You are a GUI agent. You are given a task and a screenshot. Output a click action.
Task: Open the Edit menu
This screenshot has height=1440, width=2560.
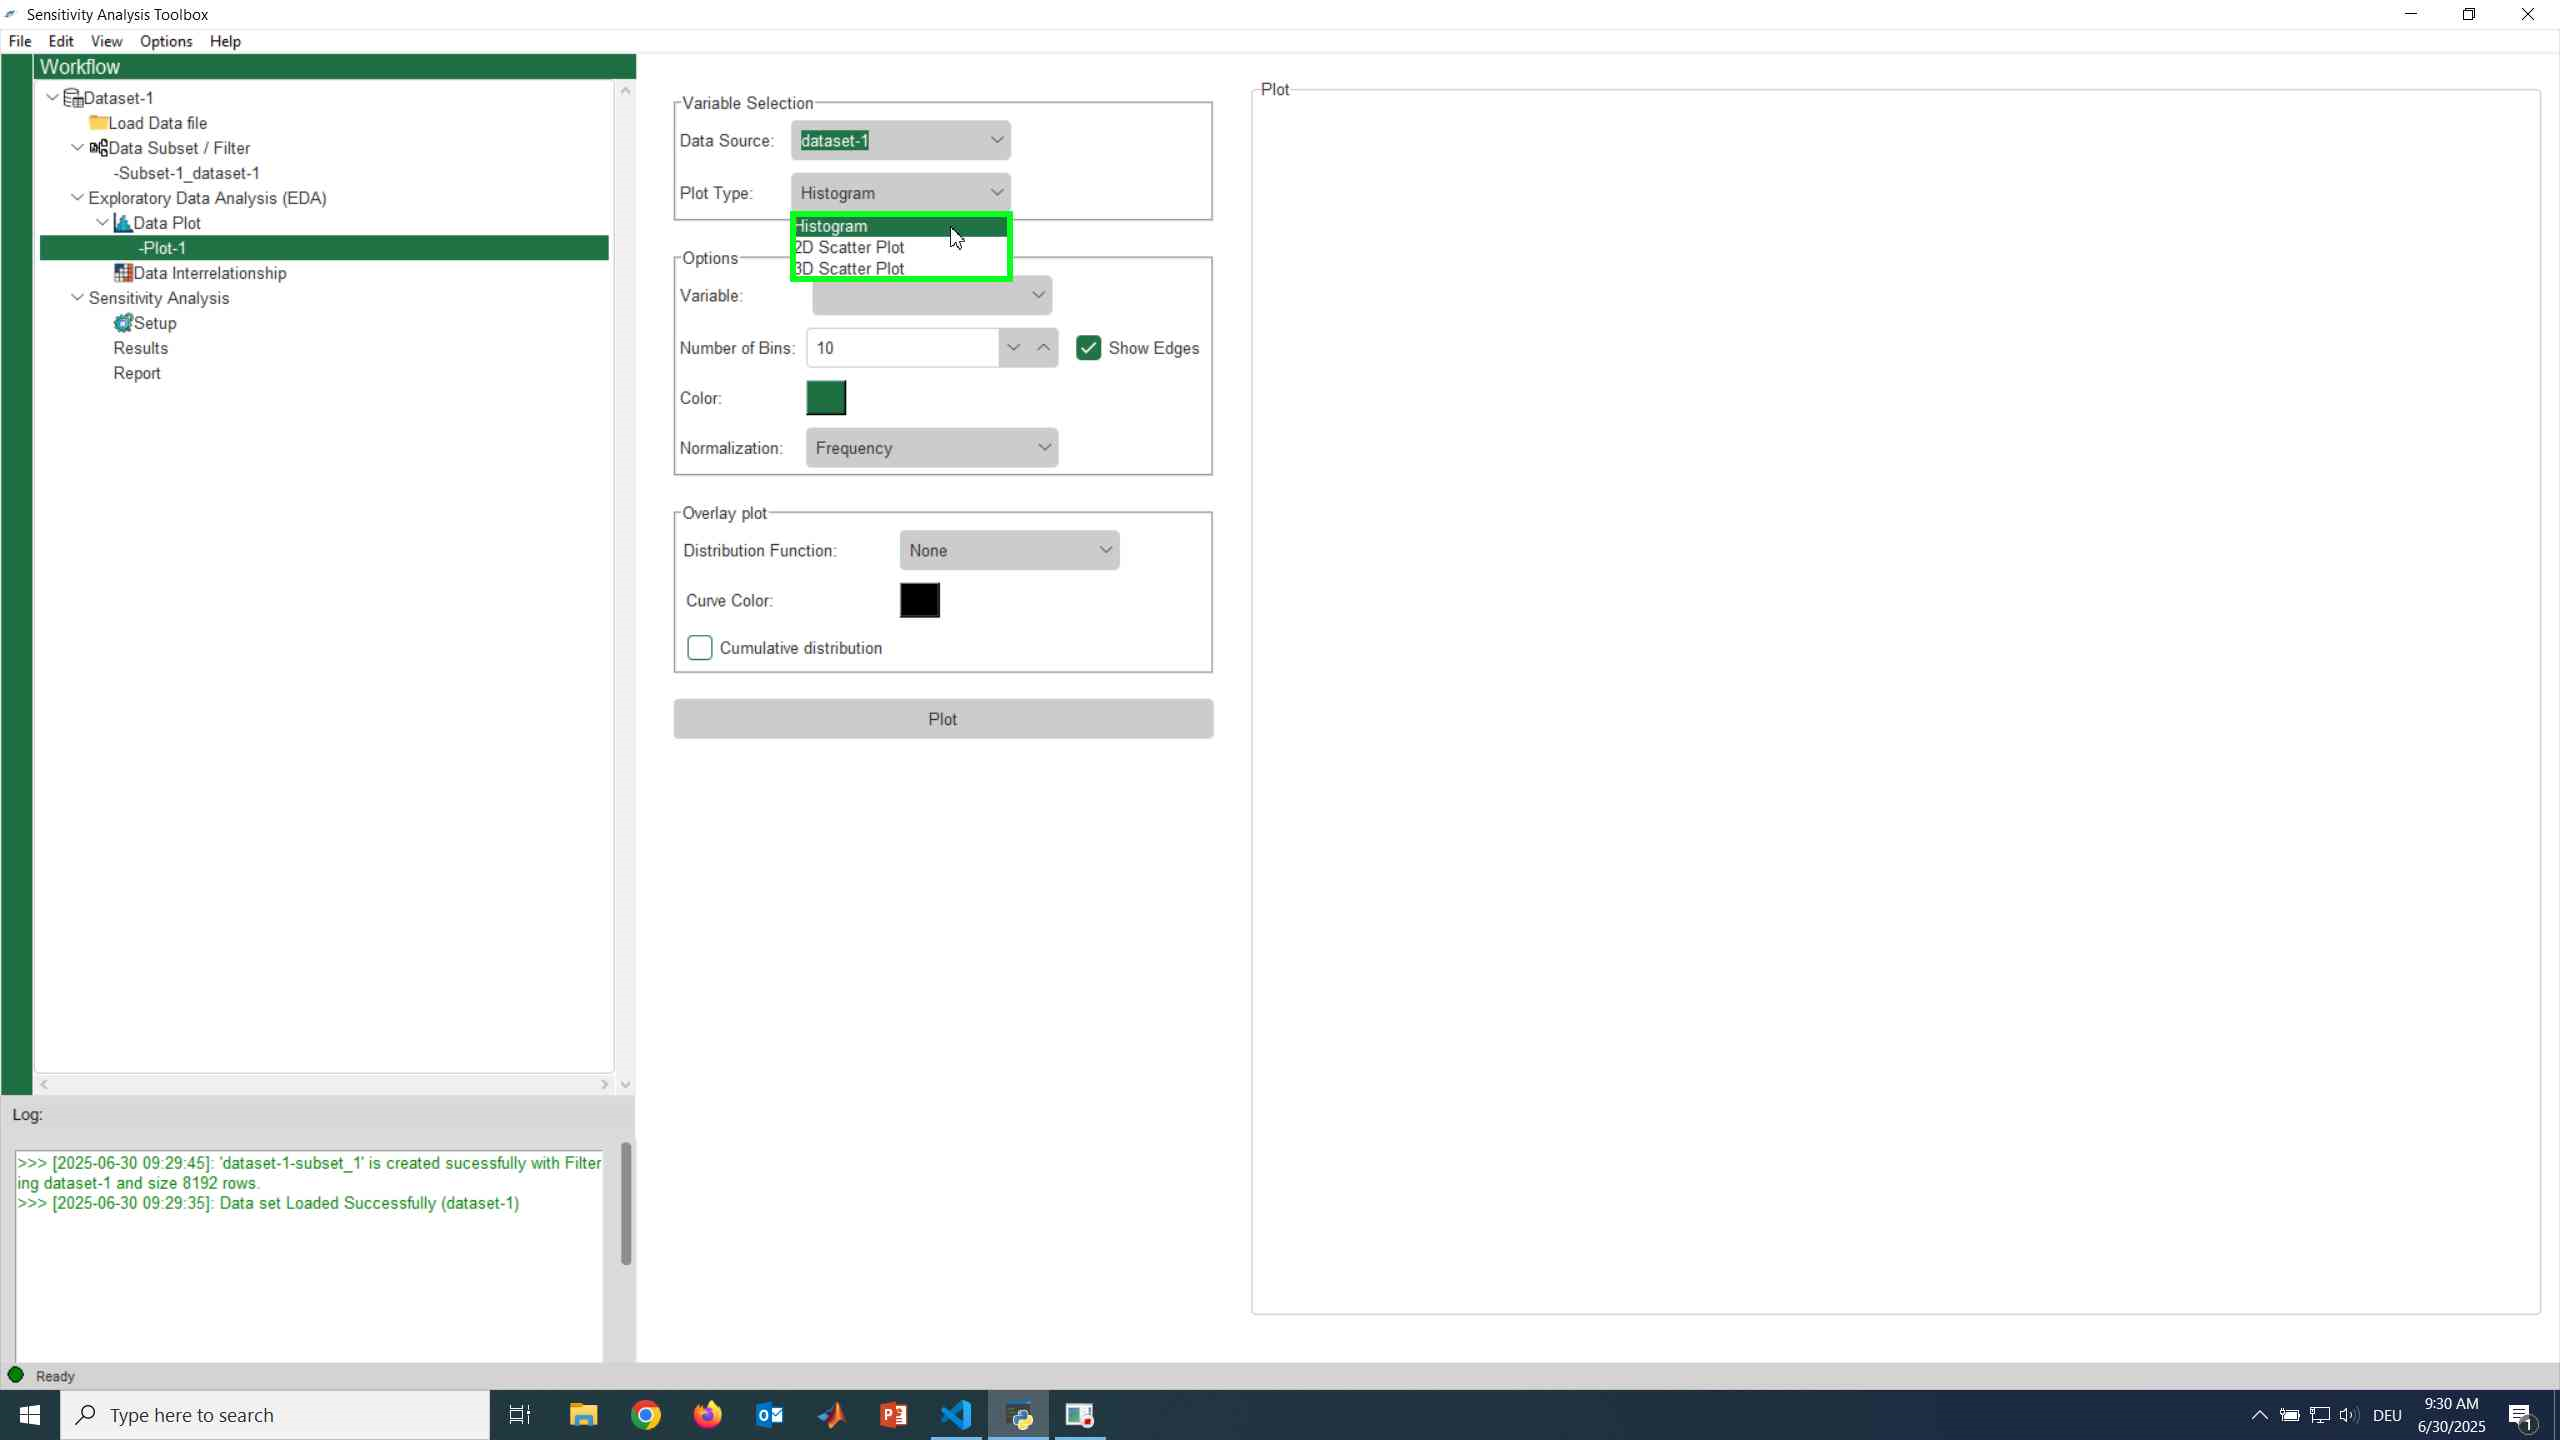(61, 41)
